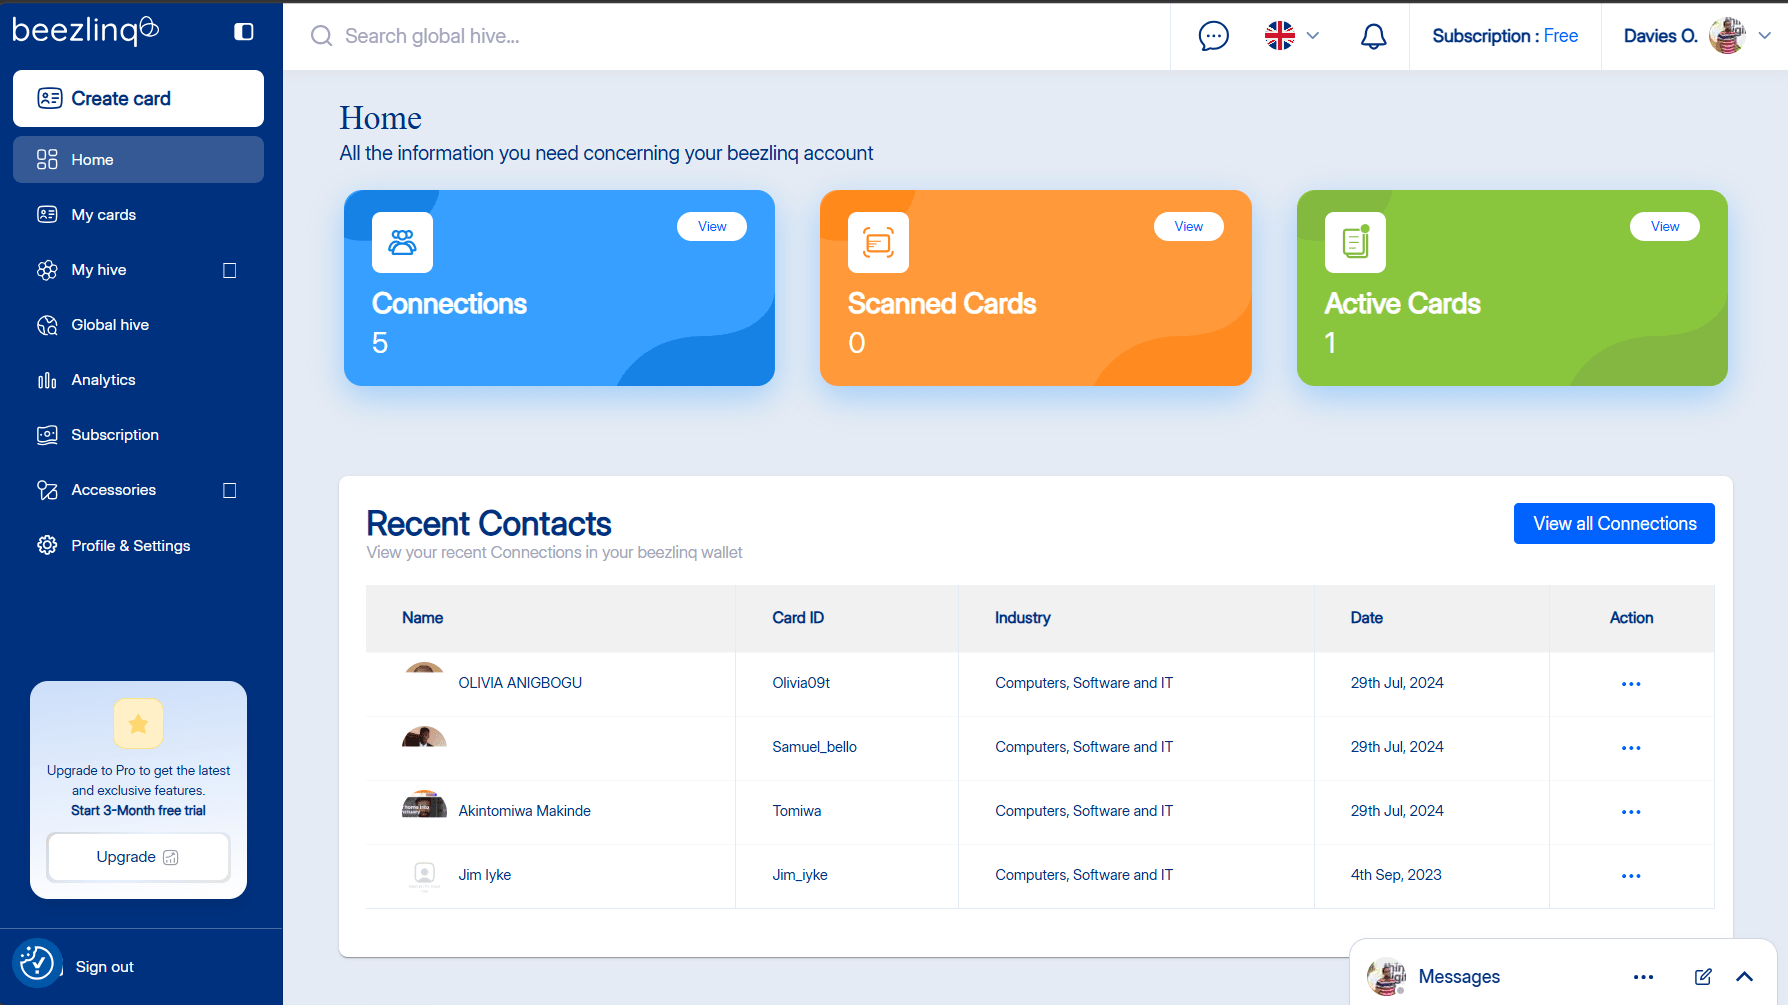This screenshot has height=1005, width=1788.
Task: Click OLIVIA ANIGBOGU contact name
Action: tap(520, 683)
